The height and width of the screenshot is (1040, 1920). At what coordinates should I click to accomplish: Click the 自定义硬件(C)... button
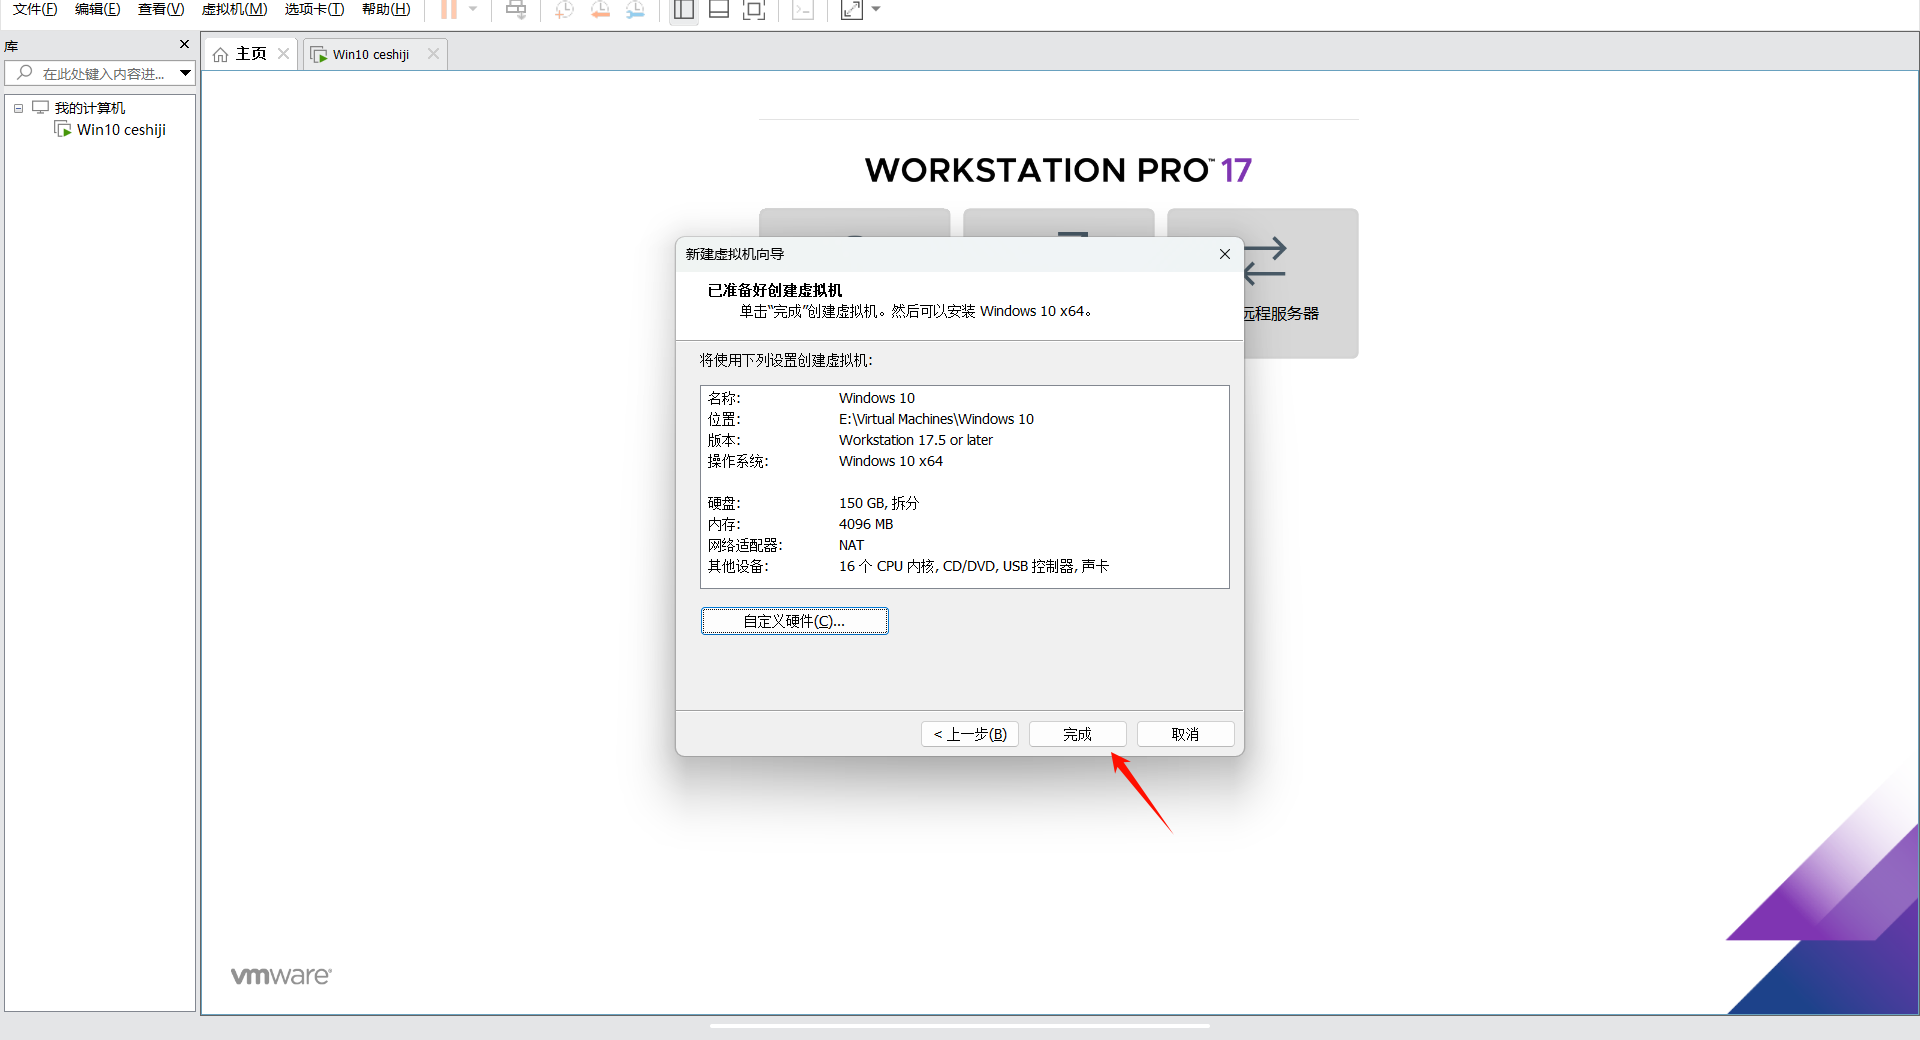point(794,621)
